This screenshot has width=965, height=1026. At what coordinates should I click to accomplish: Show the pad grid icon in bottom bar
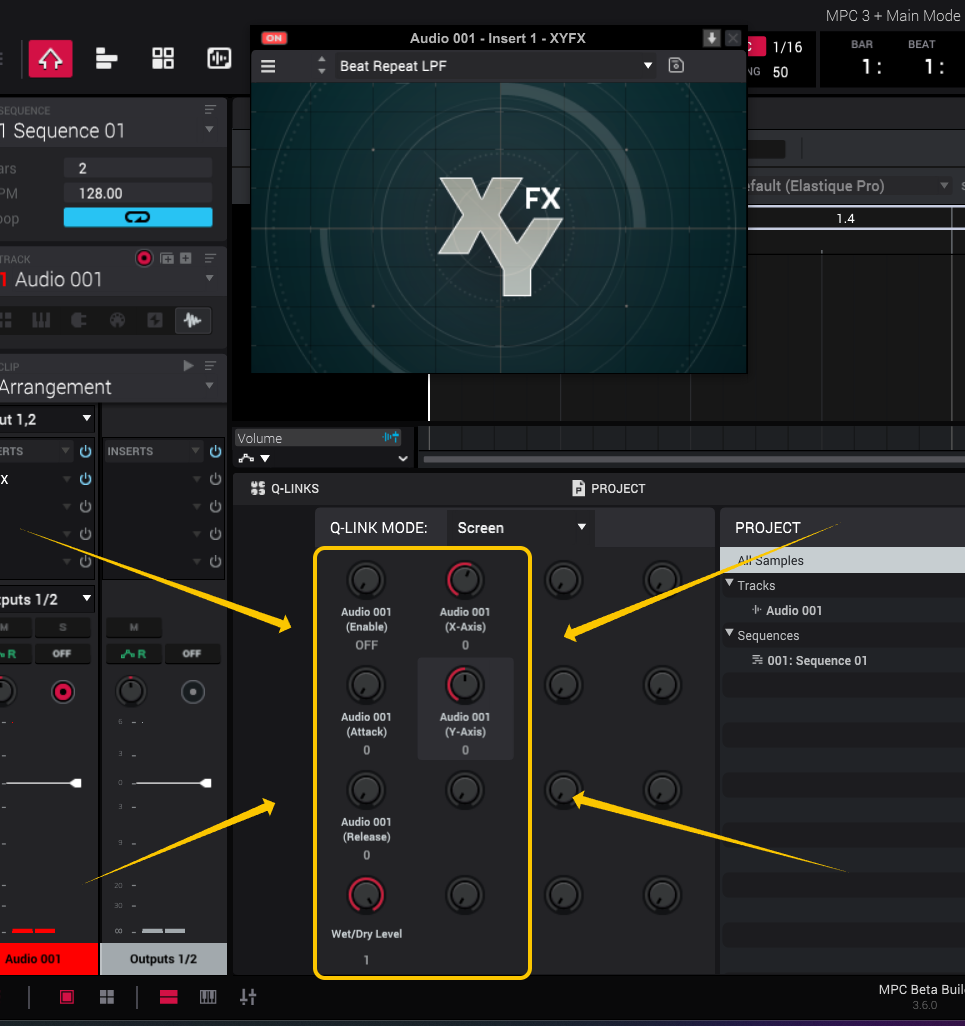point(107,997)
